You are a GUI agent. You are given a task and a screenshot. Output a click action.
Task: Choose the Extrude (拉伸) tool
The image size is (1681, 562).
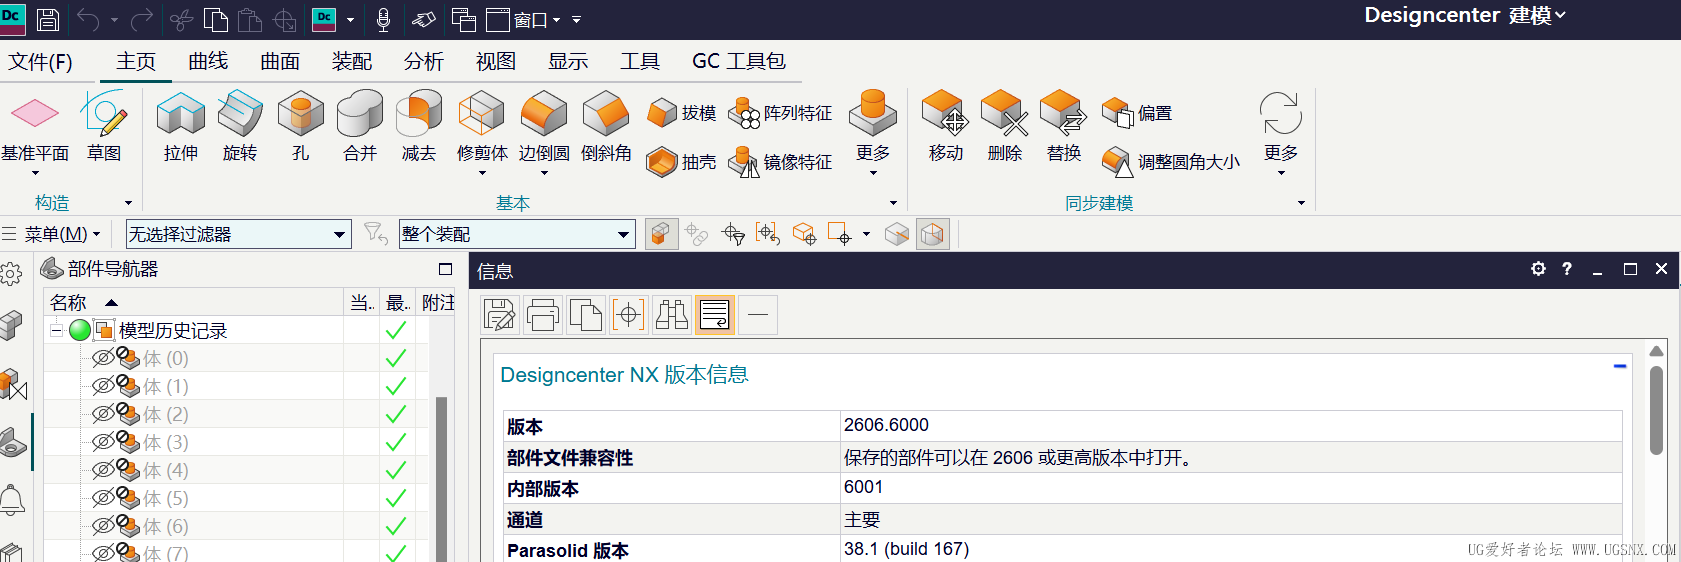coord(181,125)
